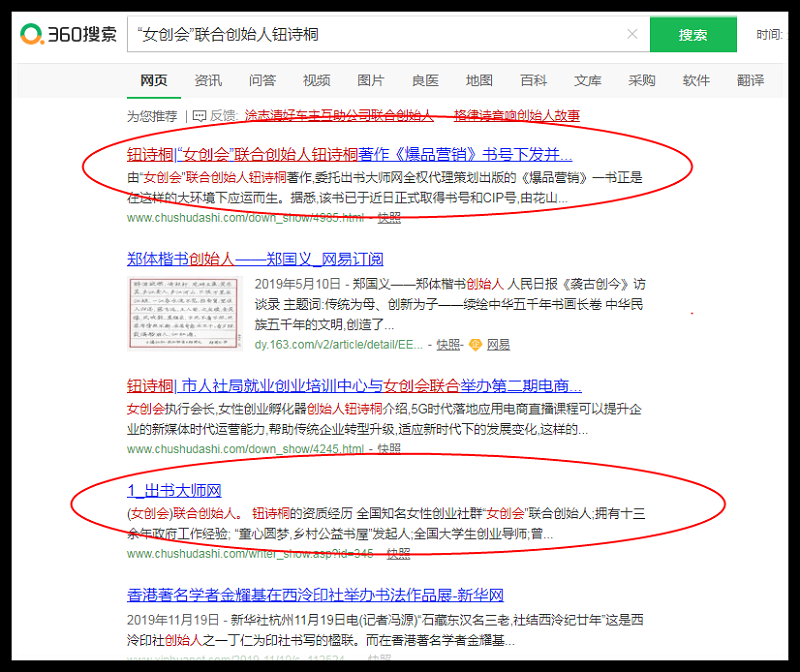Open the 市人社局就业创业培训中心 result title

354,386
